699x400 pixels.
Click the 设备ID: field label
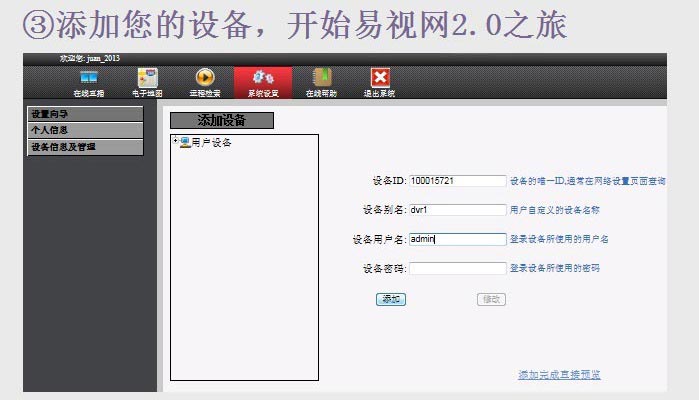tap(389, 181)
